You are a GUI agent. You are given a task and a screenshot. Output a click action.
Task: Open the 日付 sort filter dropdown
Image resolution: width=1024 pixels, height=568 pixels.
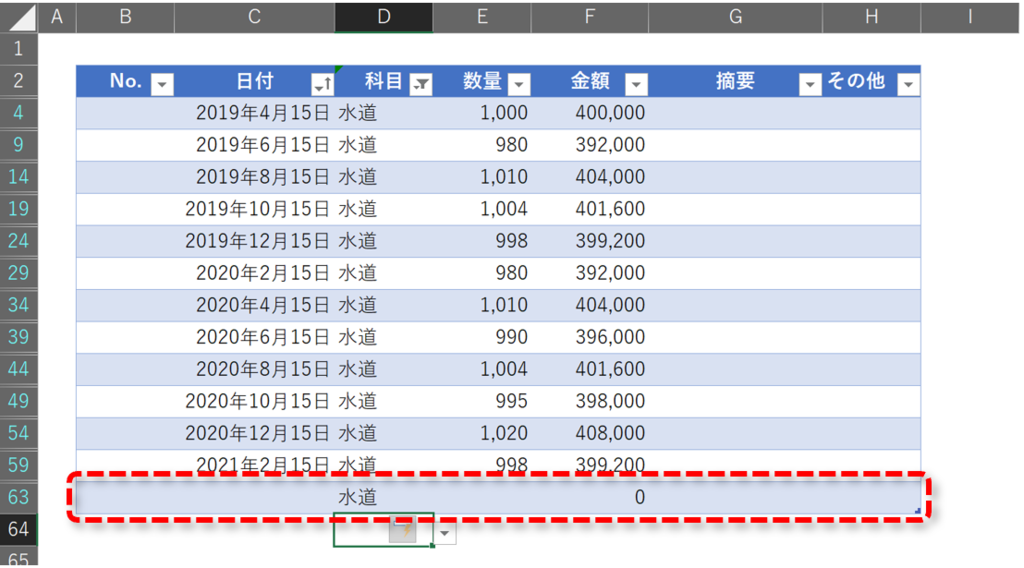coord(323,84)
